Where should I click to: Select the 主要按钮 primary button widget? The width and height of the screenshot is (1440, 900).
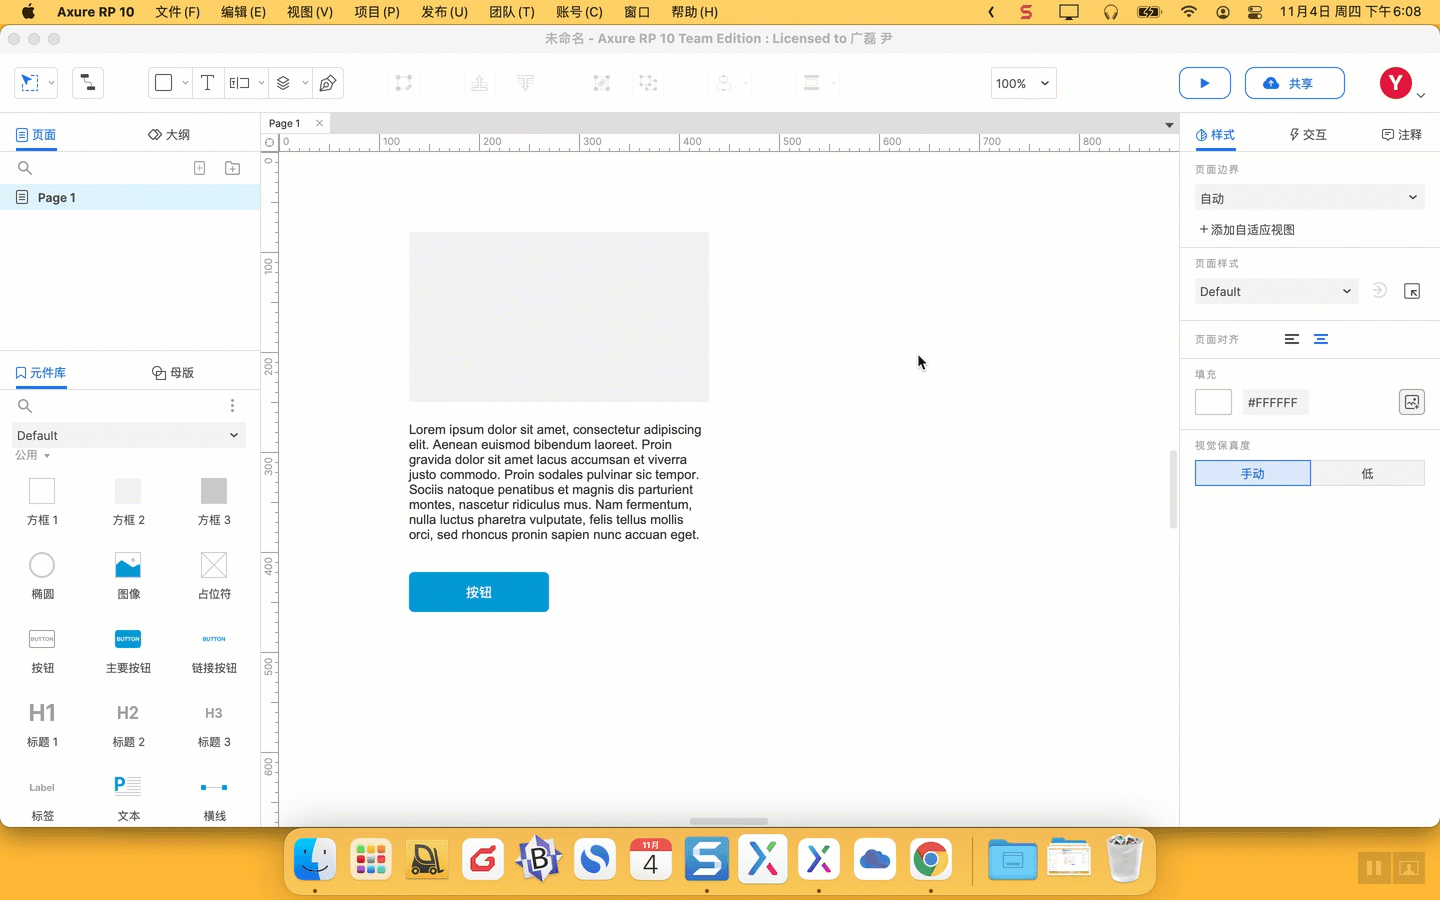pyautogui.click(x=128, y=649)
